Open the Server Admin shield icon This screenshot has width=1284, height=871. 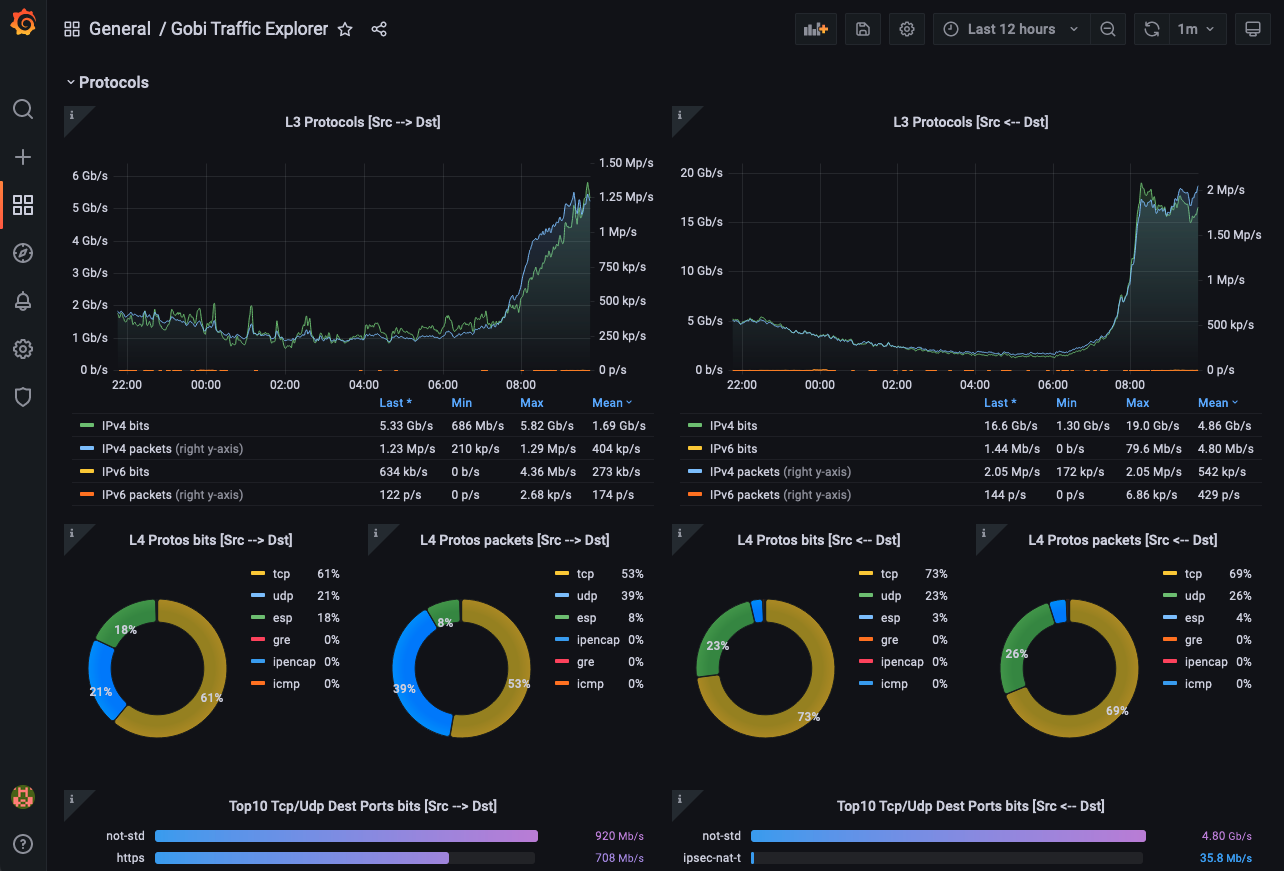(x=23, y=397)
